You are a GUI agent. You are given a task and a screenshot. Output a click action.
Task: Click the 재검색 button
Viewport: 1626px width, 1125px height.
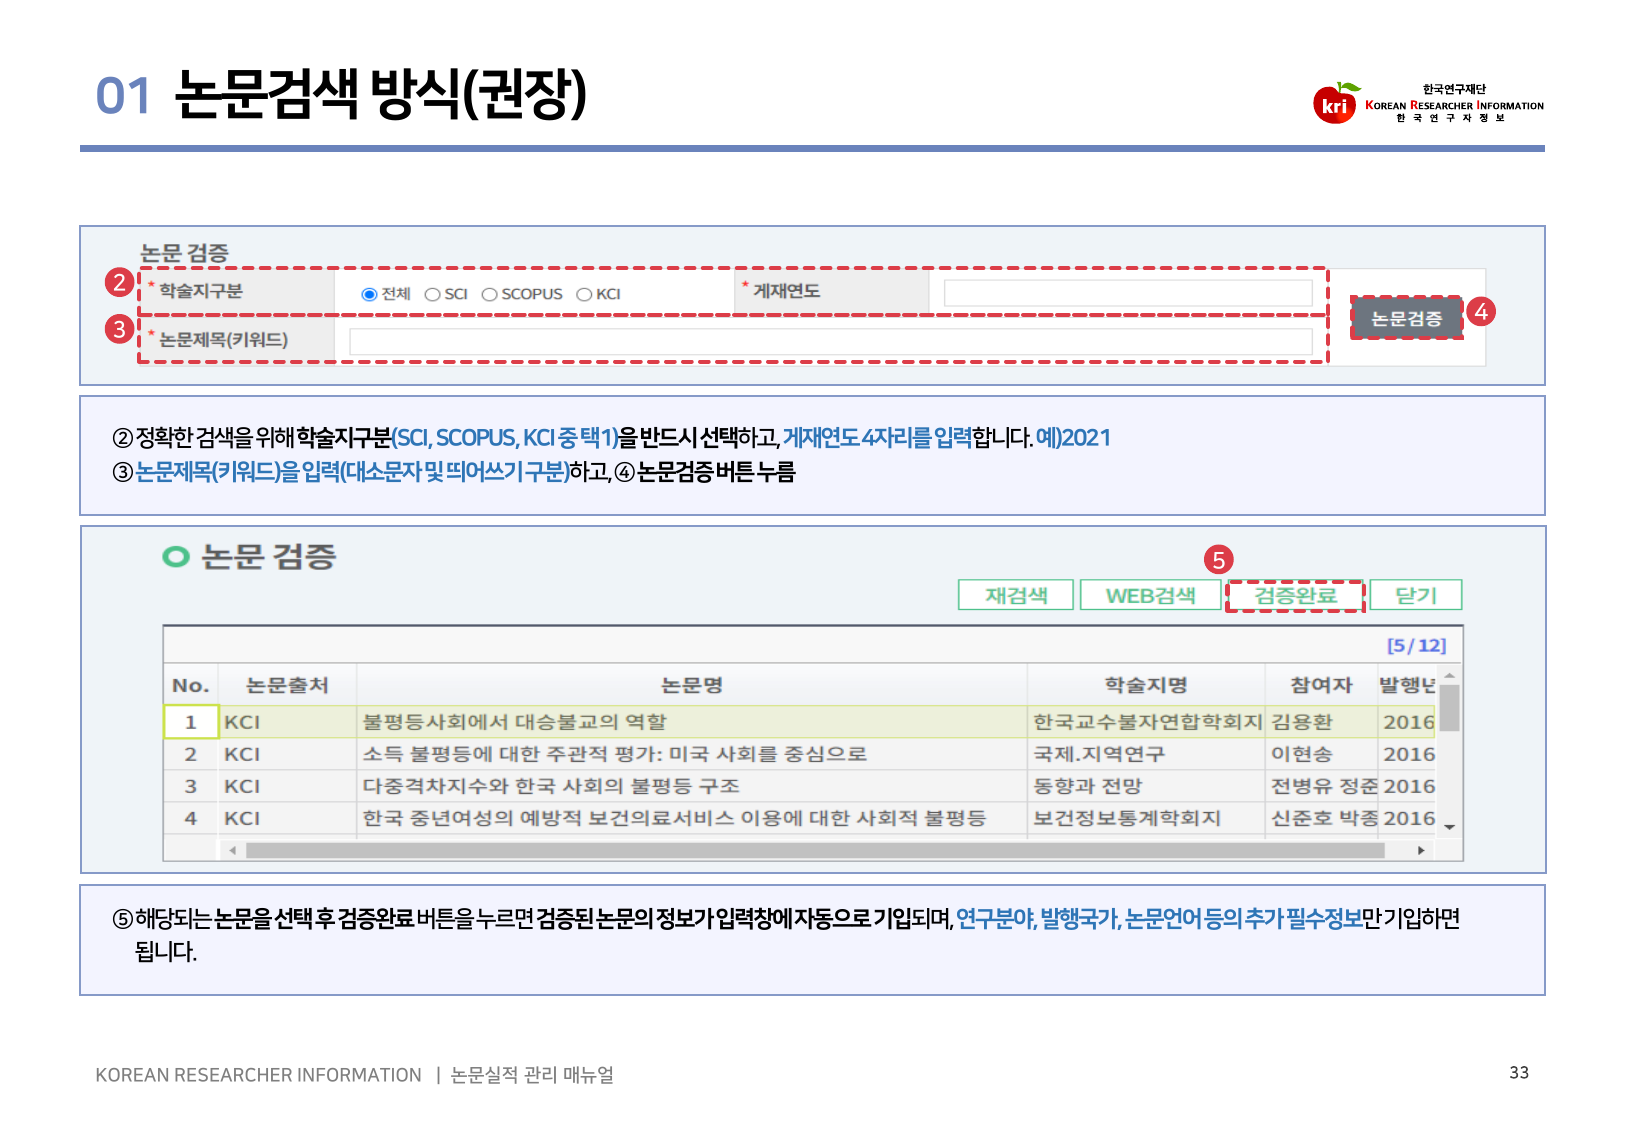click(x=1015, y=595)
